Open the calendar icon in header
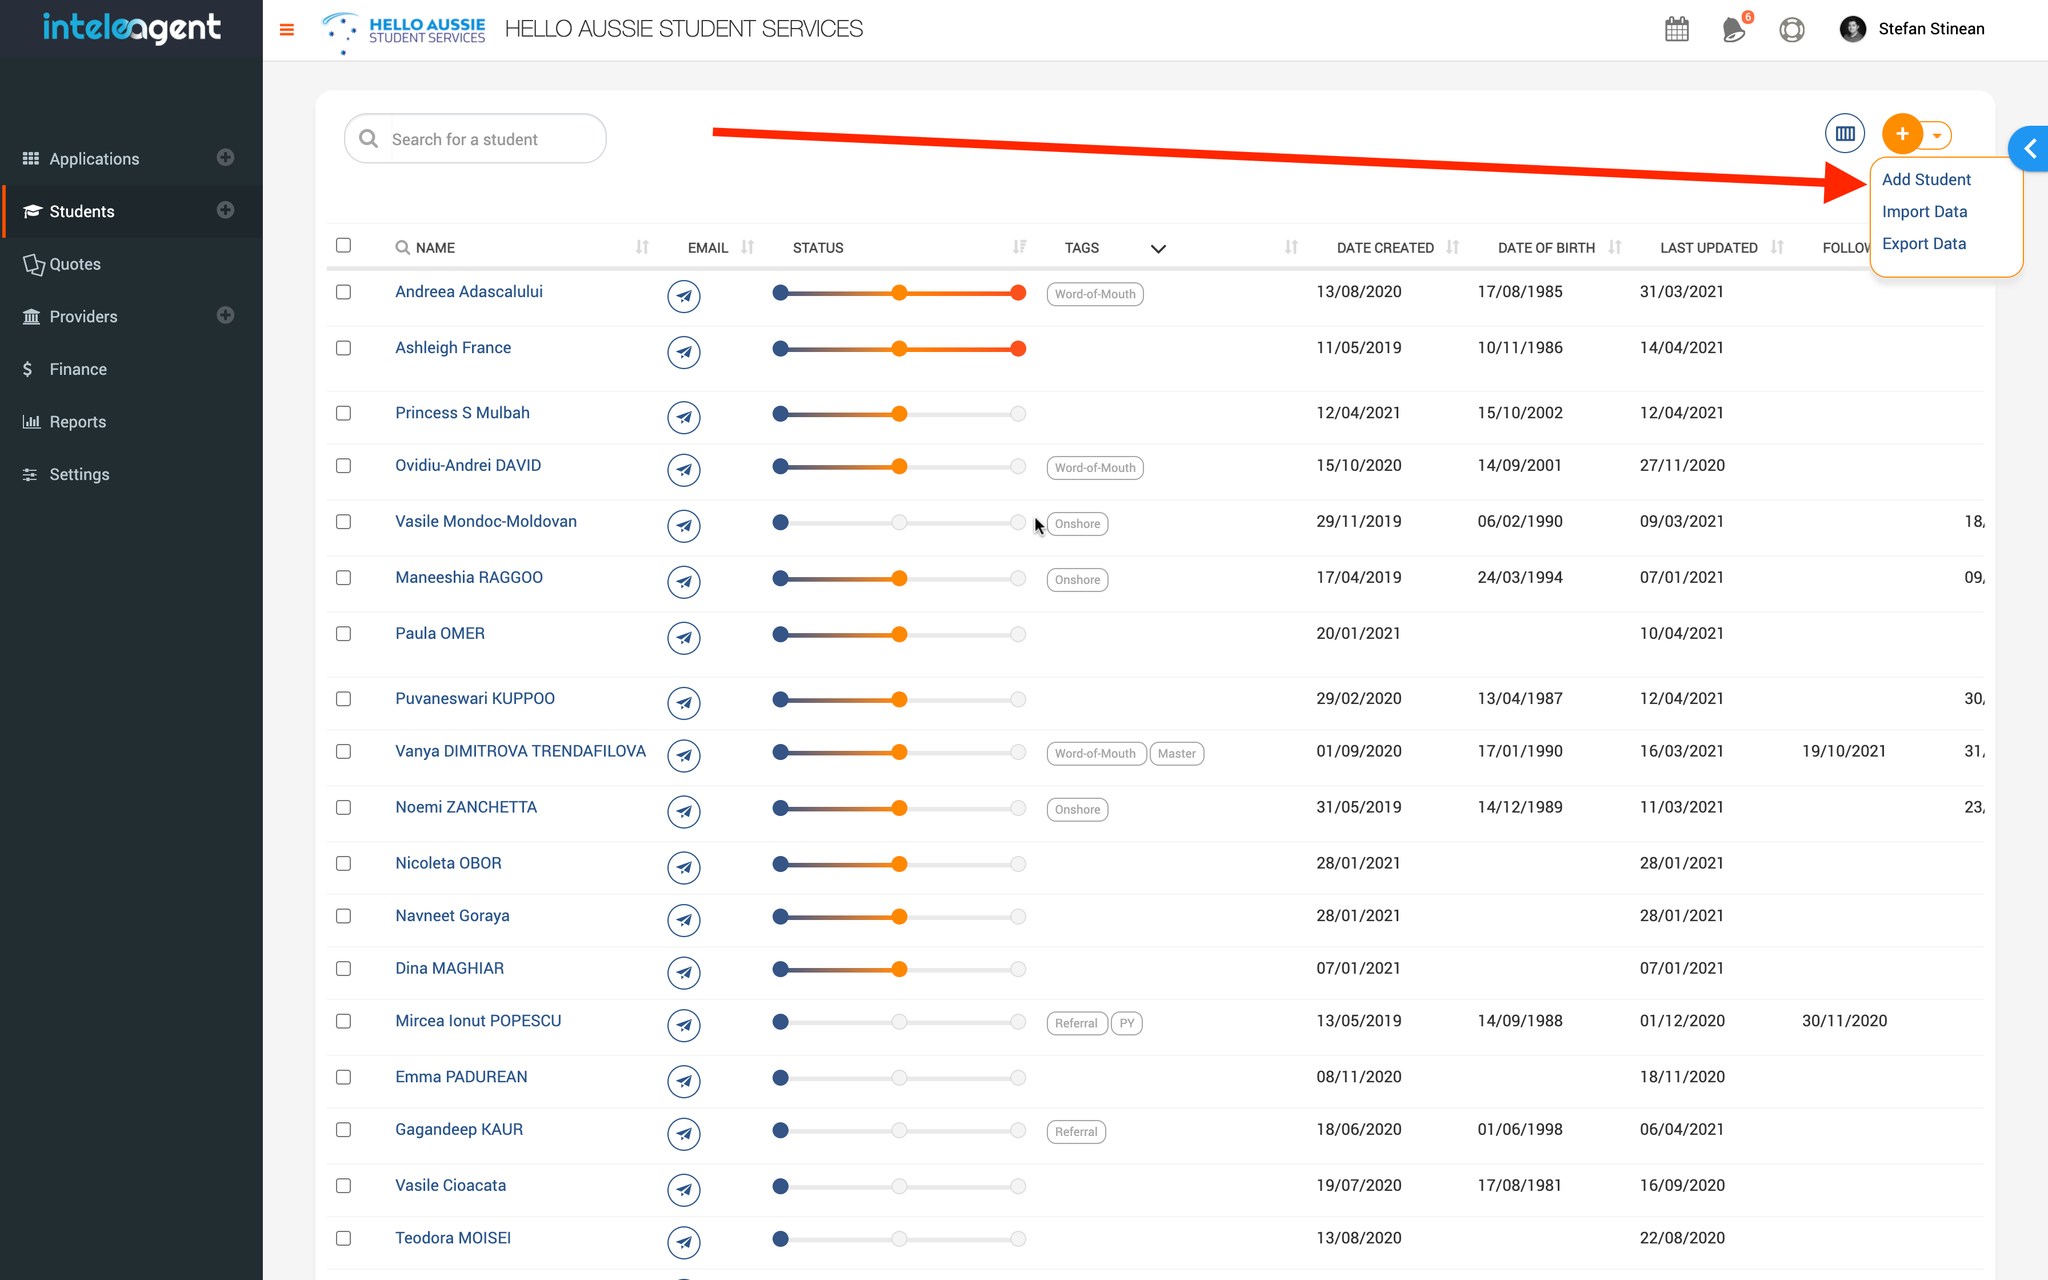This screenshot has height=1280, width=2048. coord(1677,29)
